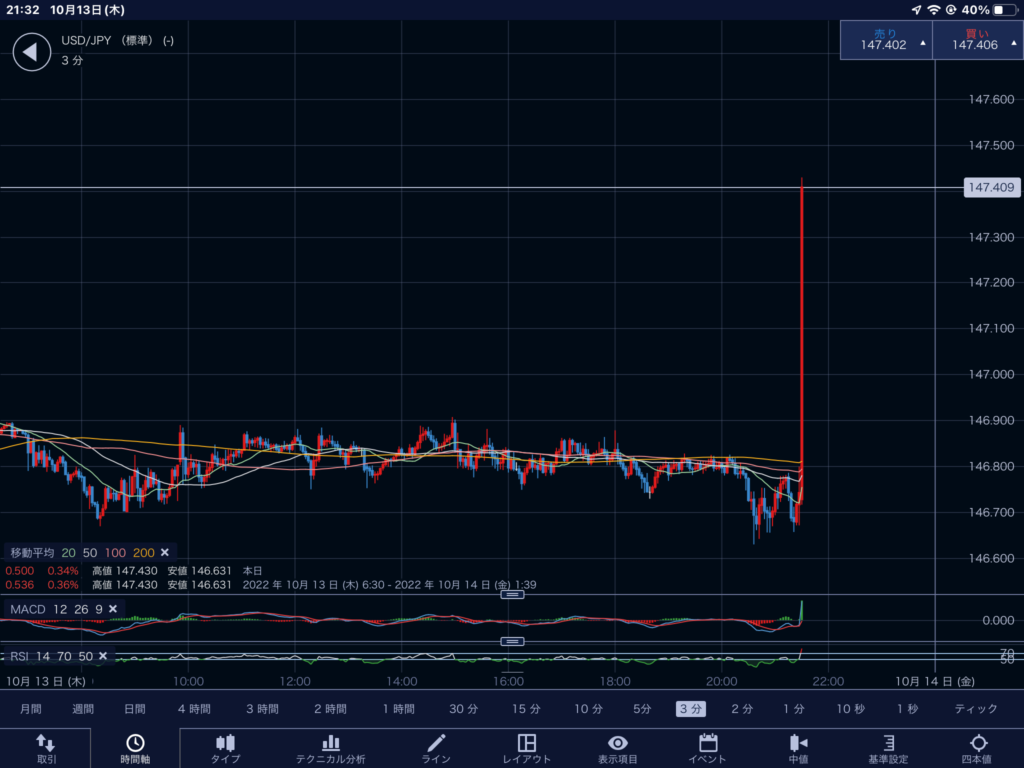Select the 時間軸 clock icon
Image resolution: width=1024 pixels, height=768 pixels.
[135, 743]
